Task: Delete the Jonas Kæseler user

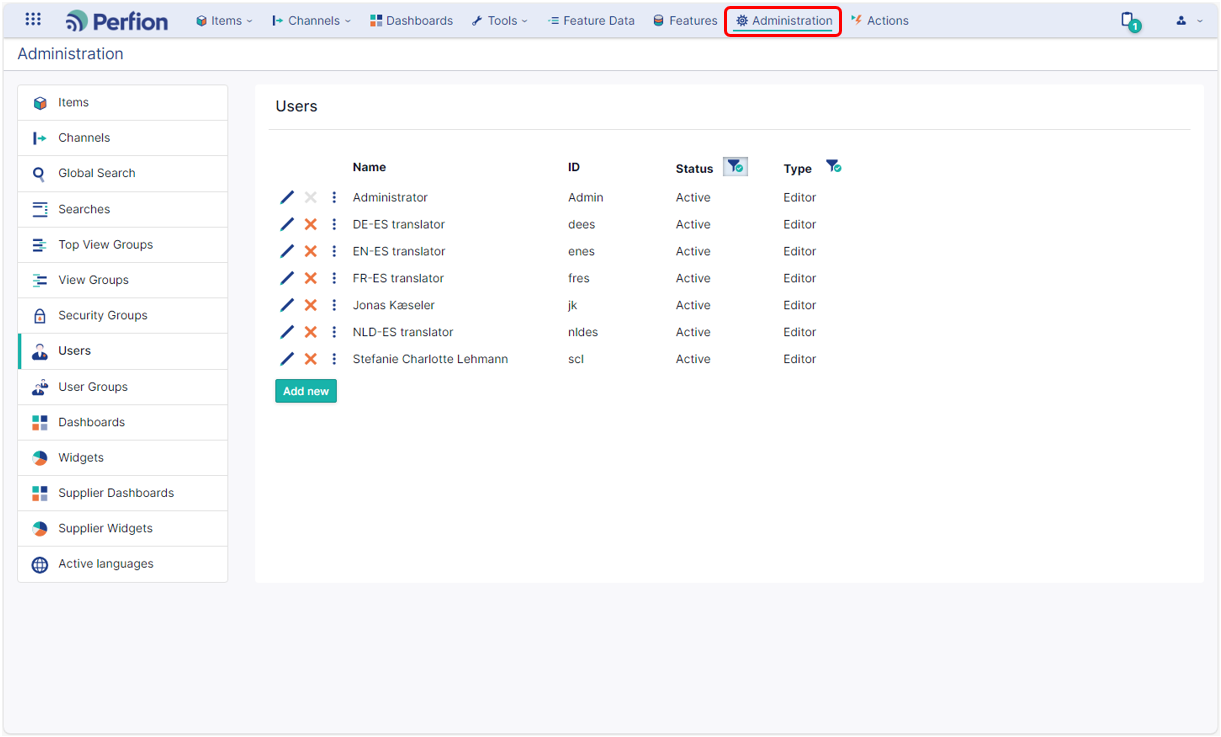Action: pyautogui.click(x=311, y=306)
